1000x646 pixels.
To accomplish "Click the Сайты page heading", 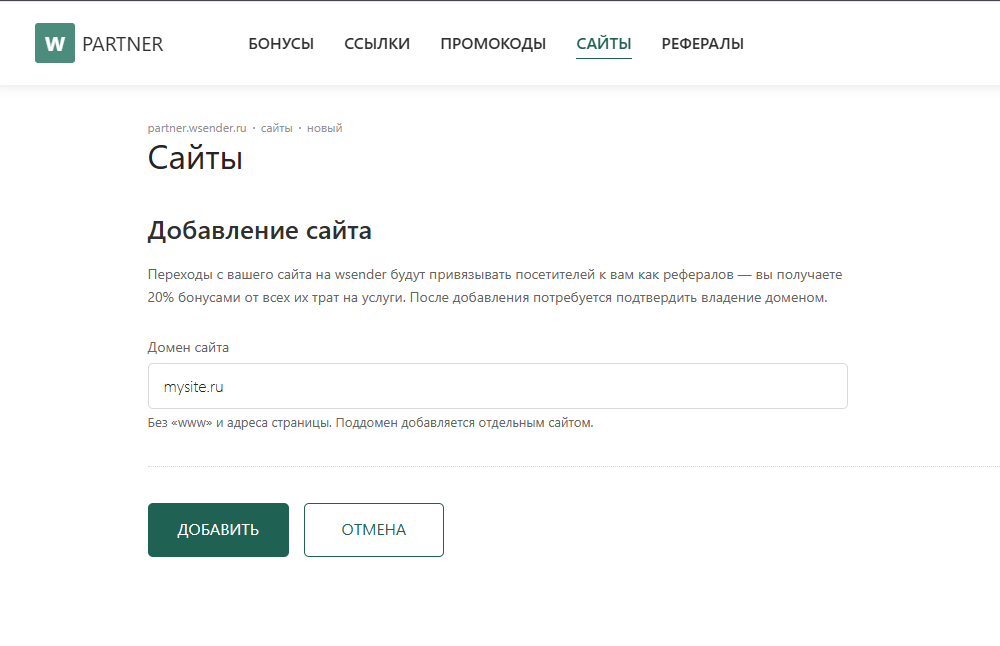I will tap(195, 158).
